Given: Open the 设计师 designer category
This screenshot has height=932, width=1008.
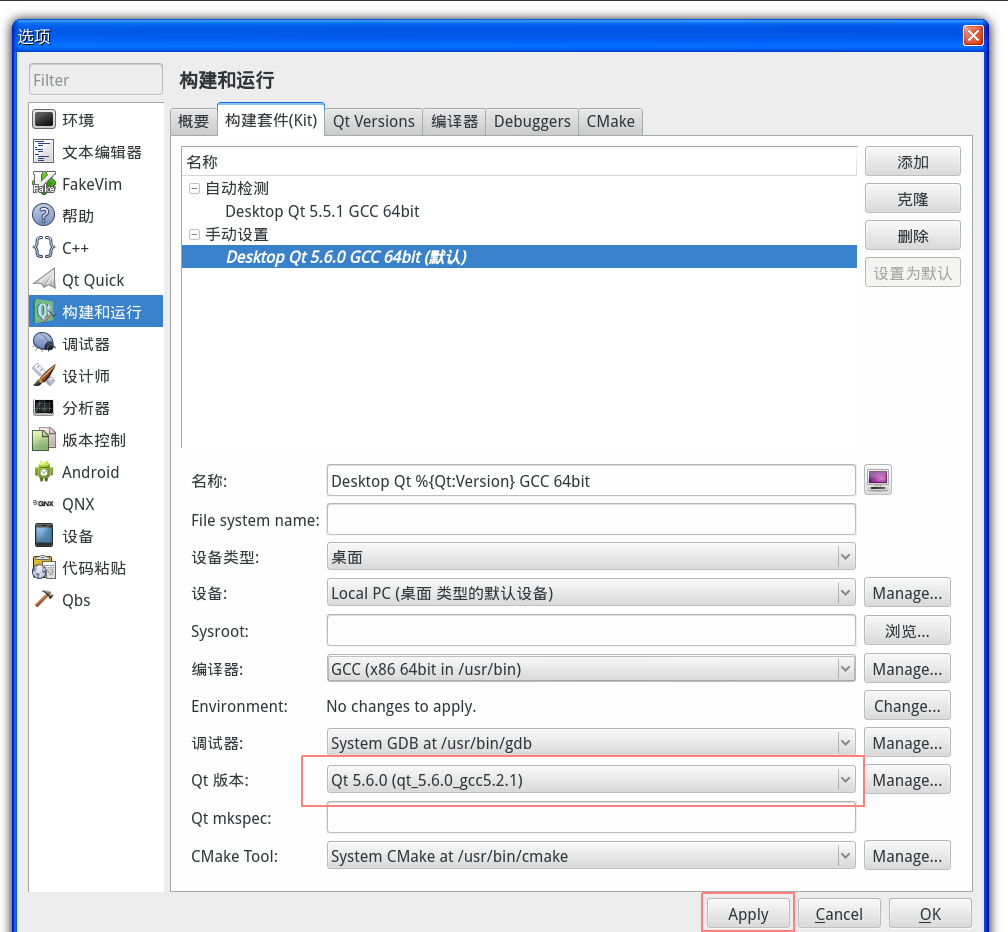Looking at the screenshot, I should (x=96, y=376).
